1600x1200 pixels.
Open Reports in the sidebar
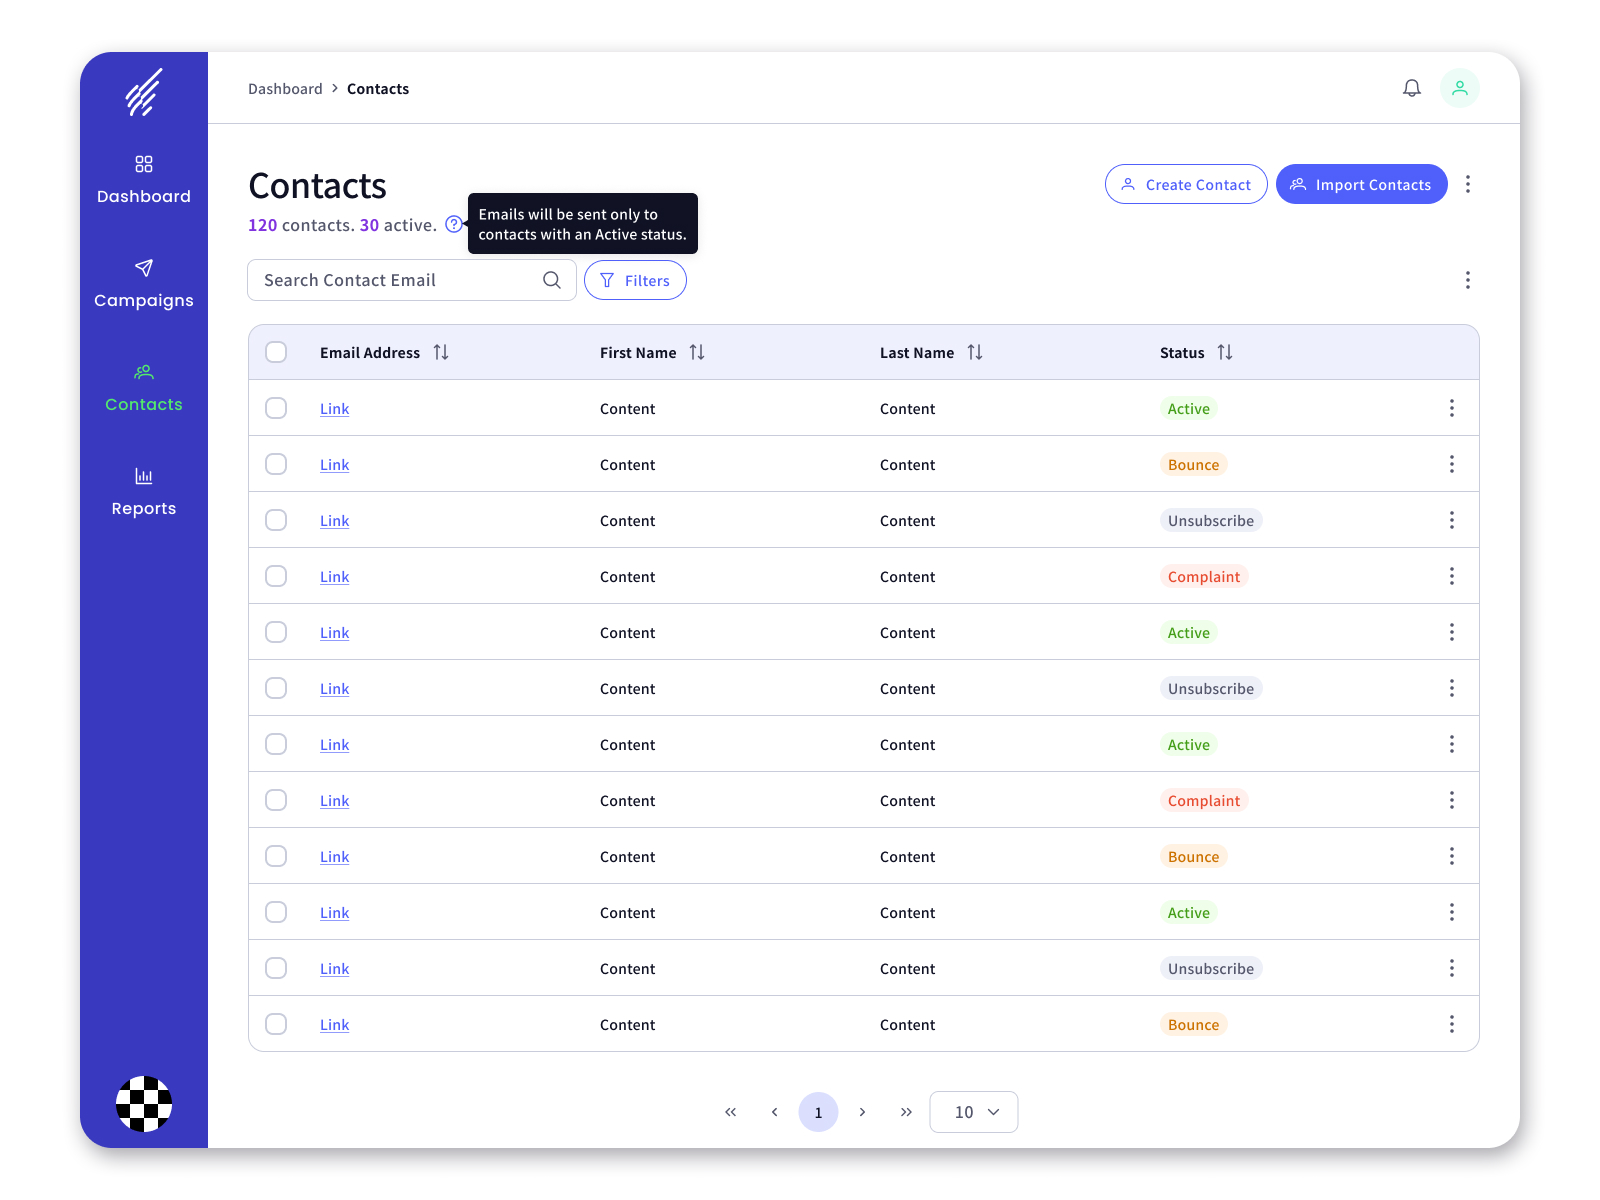[144, 492]
